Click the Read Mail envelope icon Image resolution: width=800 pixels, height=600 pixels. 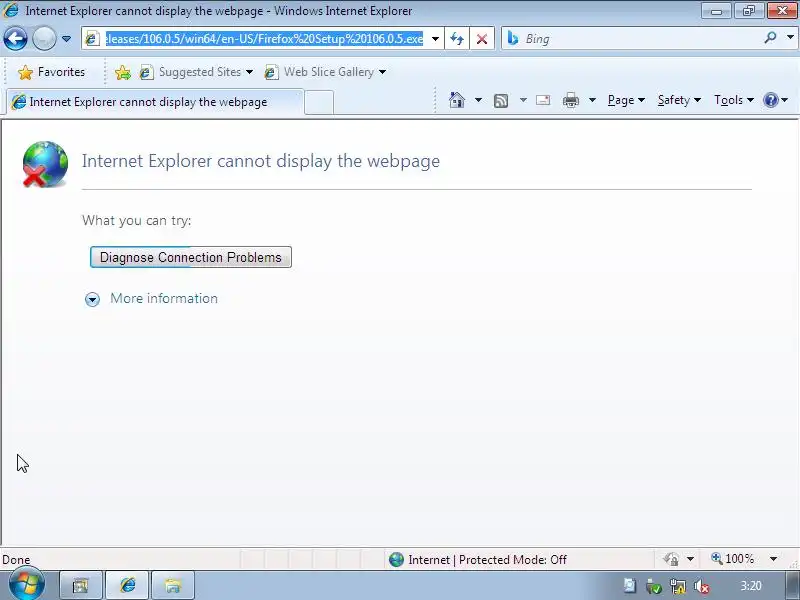[x=543, y=100]
